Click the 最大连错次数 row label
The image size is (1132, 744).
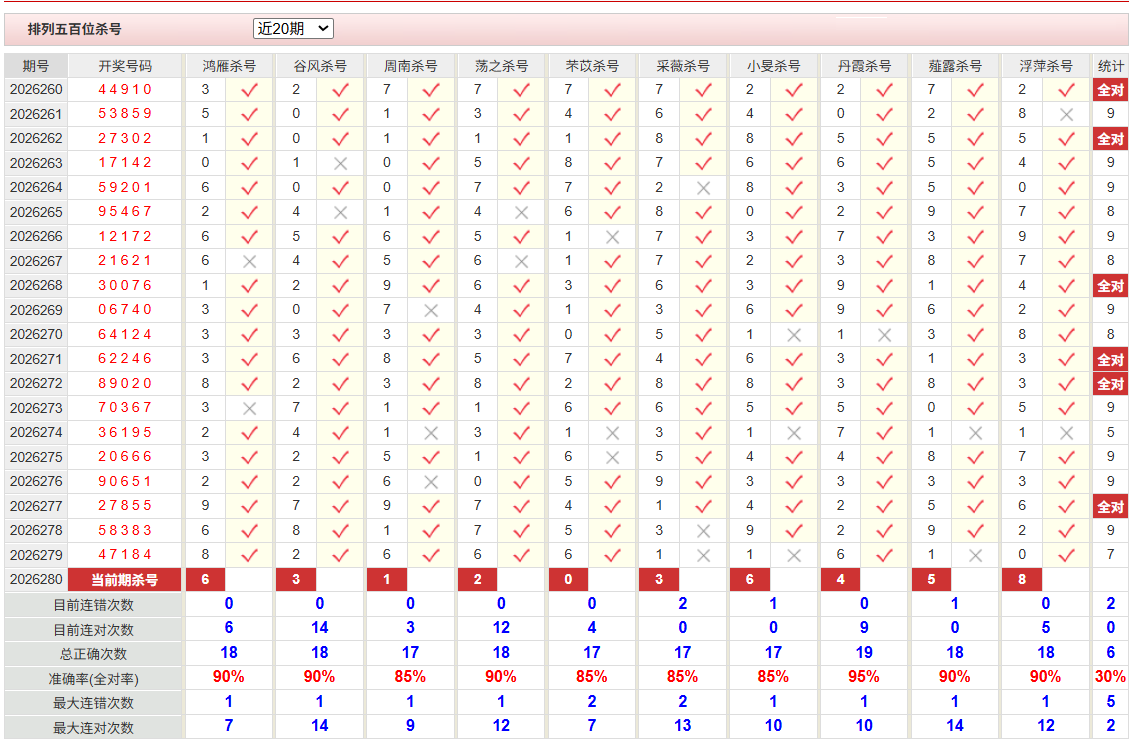pyautogui.click(x=93, y=704)
